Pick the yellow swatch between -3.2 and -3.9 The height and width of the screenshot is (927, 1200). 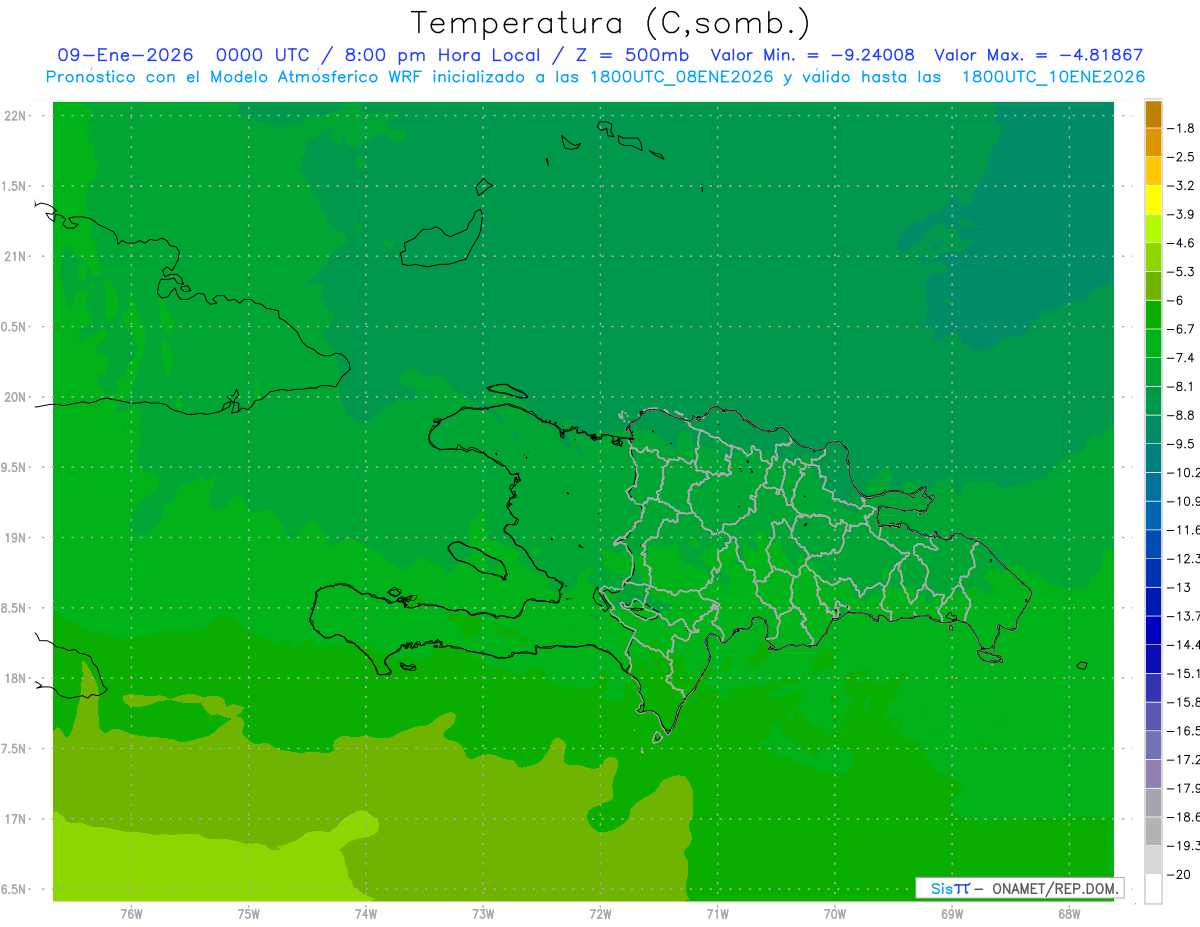point(1153,200)
